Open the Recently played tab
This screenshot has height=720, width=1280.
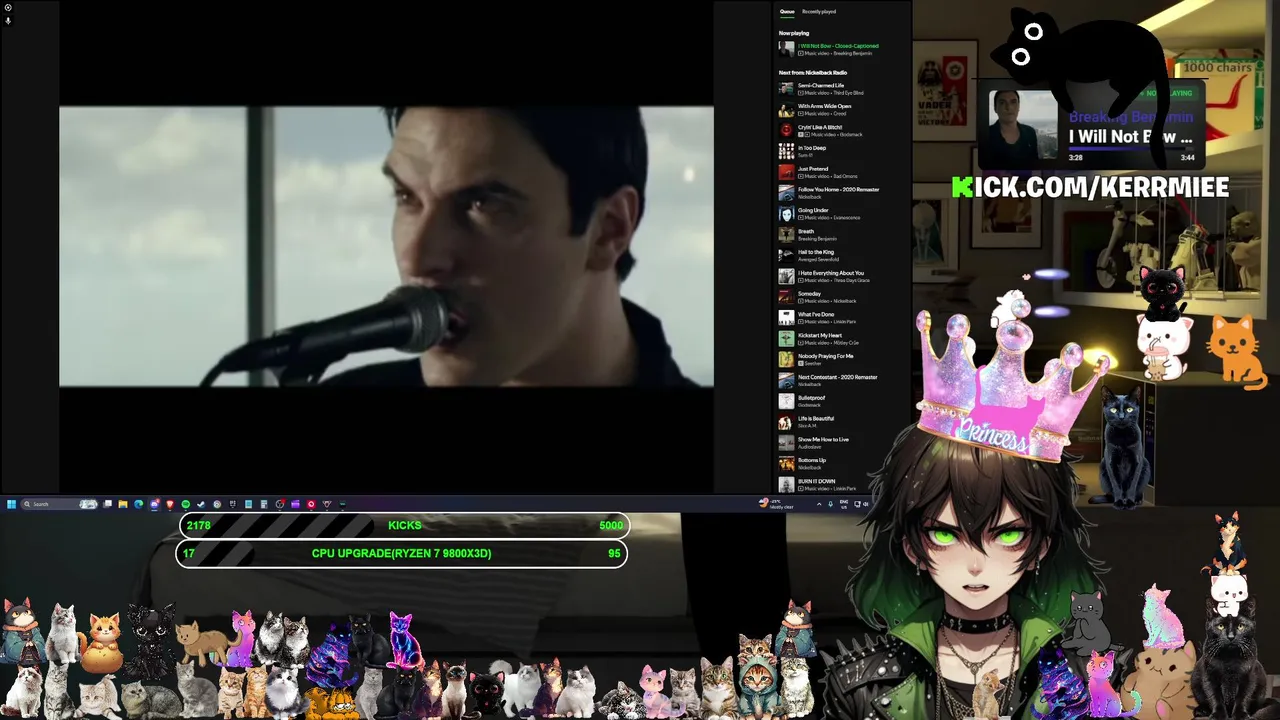coord(819,12)
